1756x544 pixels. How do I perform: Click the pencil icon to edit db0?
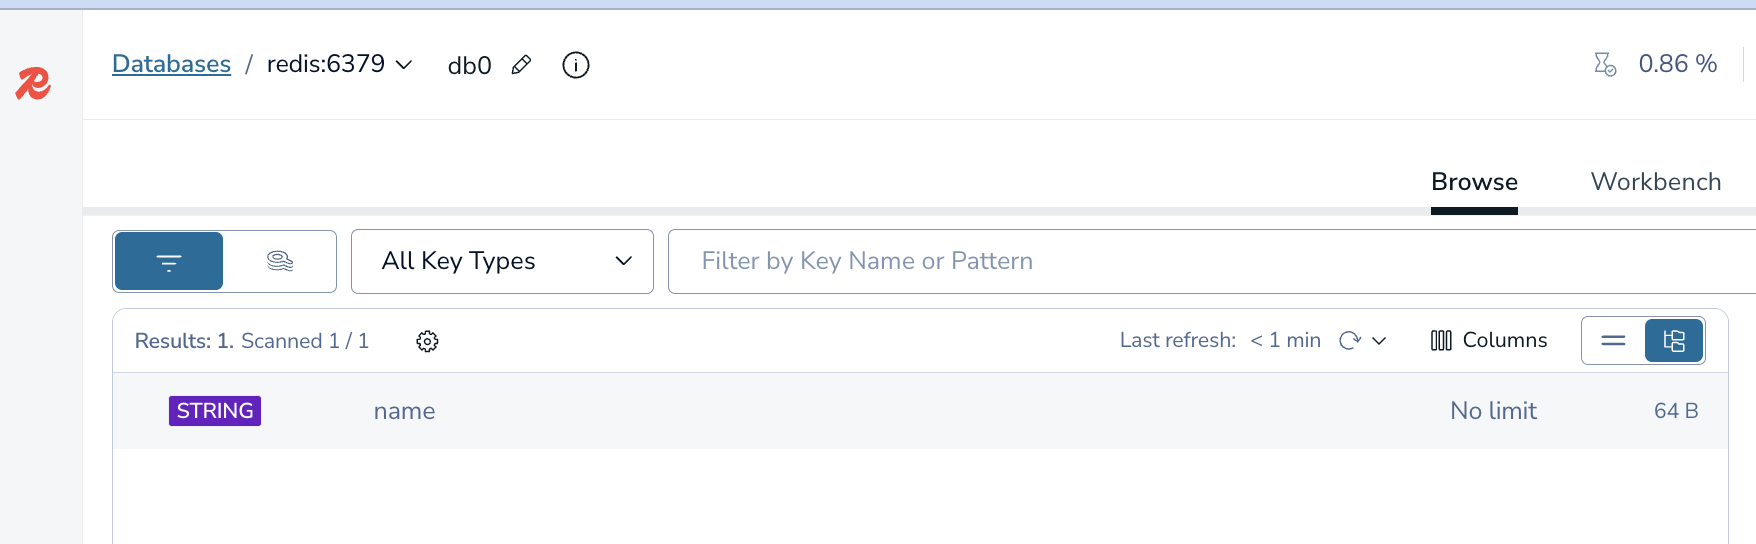click(x=521, y=65)
